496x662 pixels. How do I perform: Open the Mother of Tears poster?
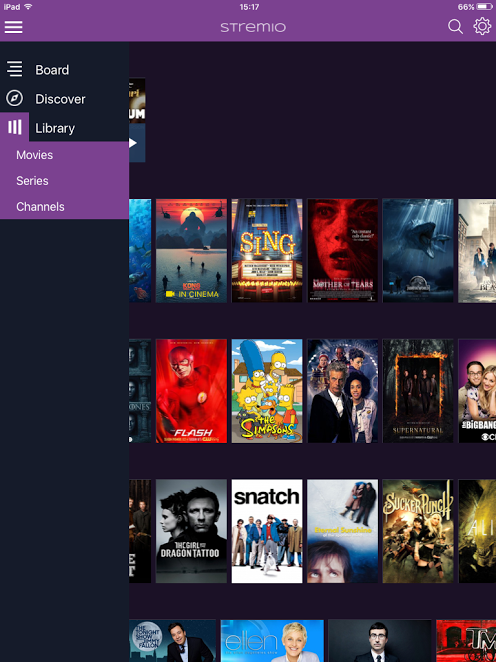click(342, 250)
